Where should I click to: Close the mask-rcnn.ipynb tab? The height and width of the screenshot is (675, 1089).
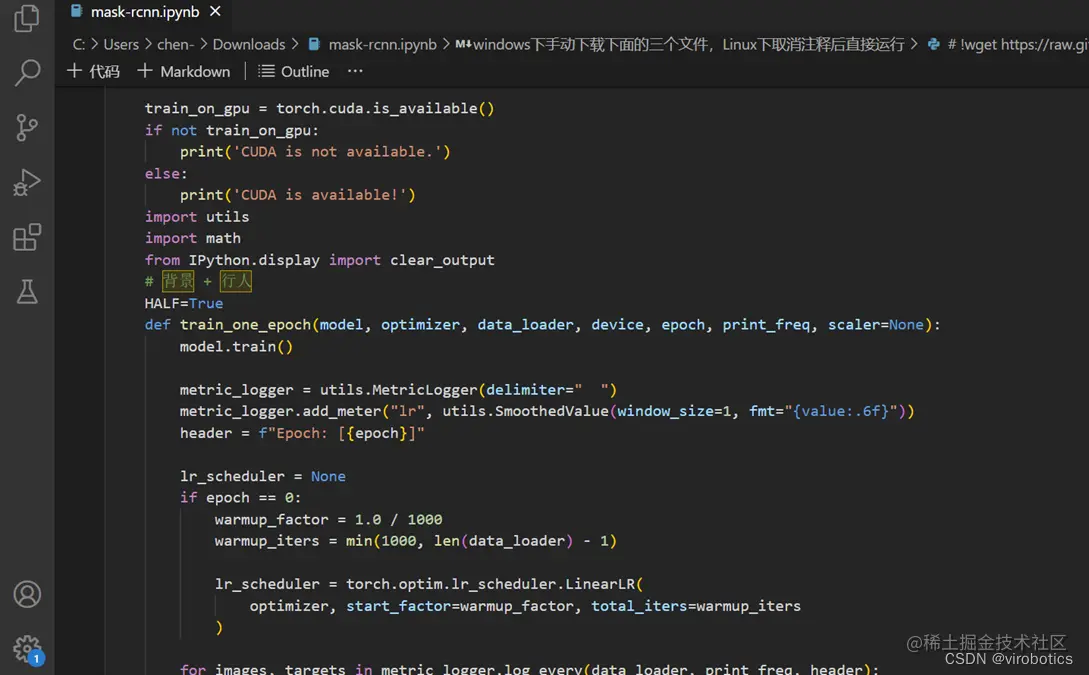215,12
